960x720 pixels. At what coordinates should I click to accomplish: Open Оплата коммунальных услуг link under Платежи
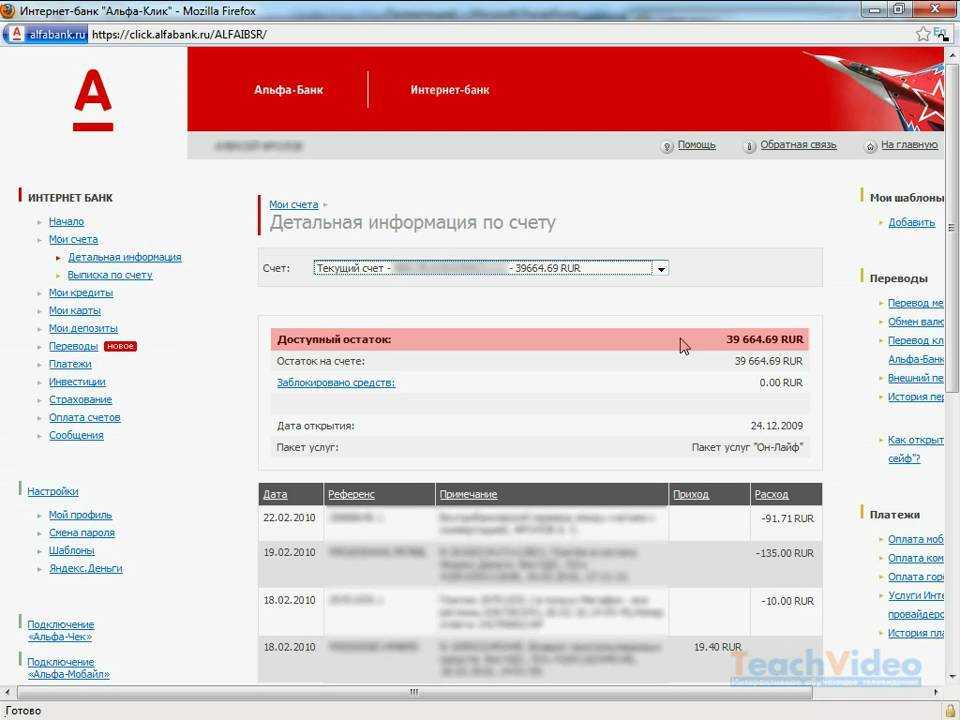(x=916, y=558)
